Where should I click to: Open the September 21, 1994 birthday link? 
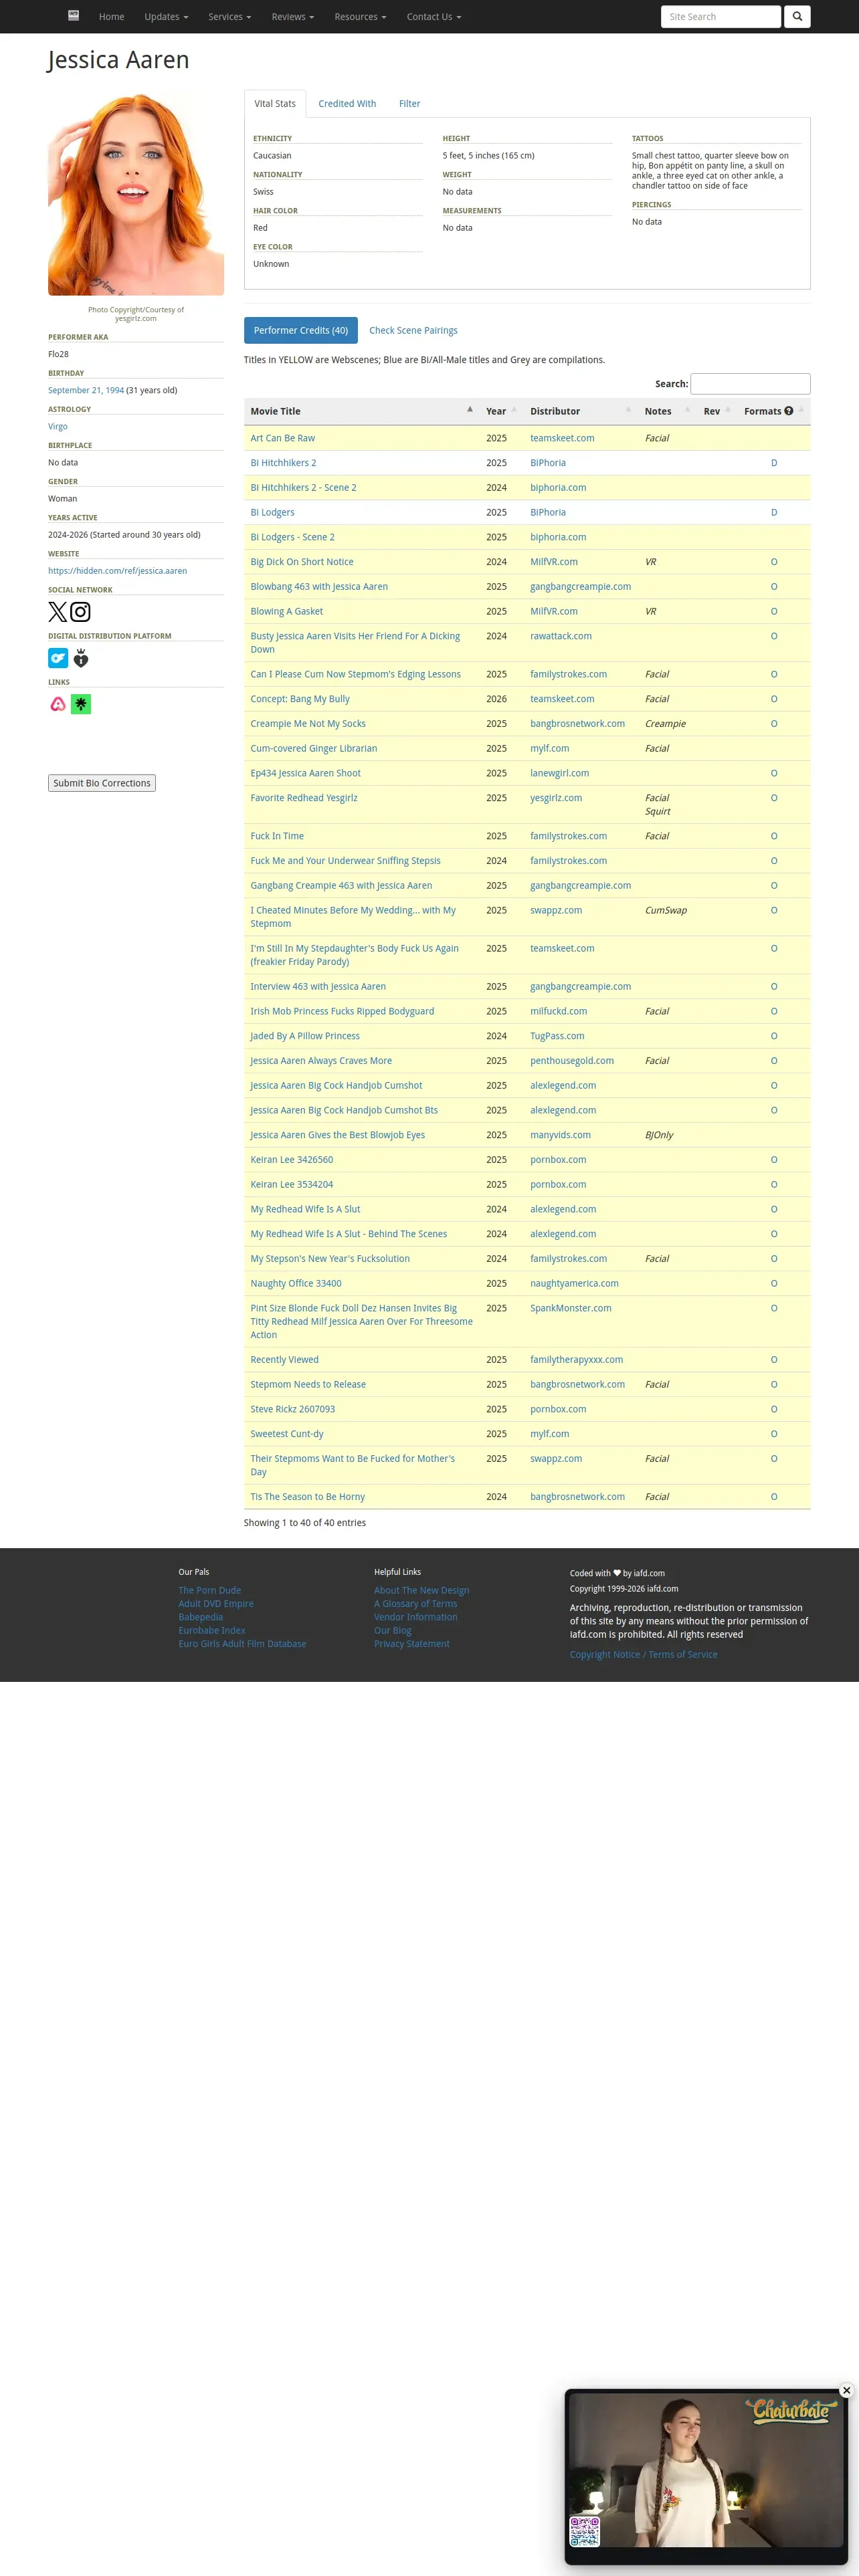point(86,391)
